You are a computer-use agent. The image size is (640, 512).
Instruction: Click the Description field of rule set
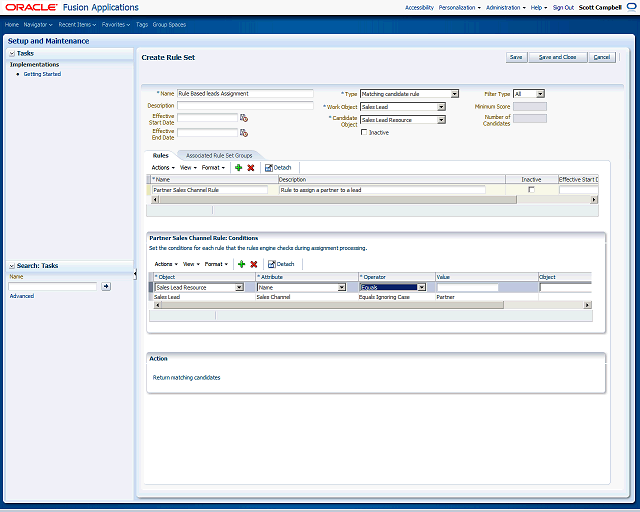pos(245,105)
